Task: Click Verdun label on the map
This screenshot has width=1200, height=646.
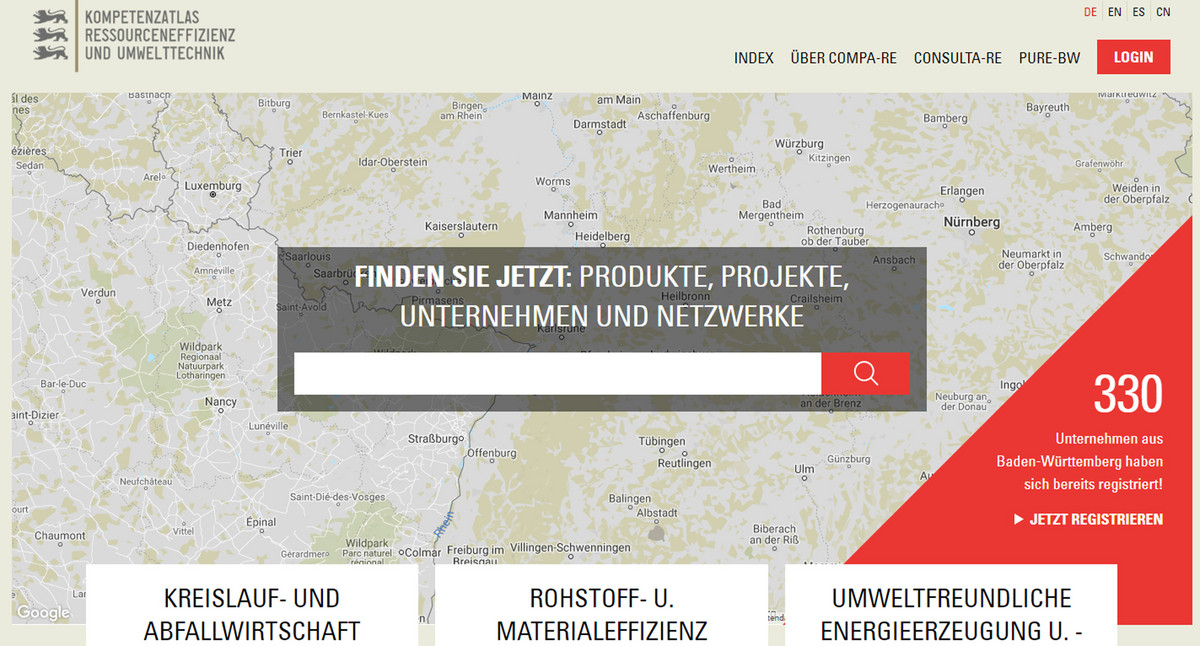Action: pyautogui.click(x=98, y=292)
